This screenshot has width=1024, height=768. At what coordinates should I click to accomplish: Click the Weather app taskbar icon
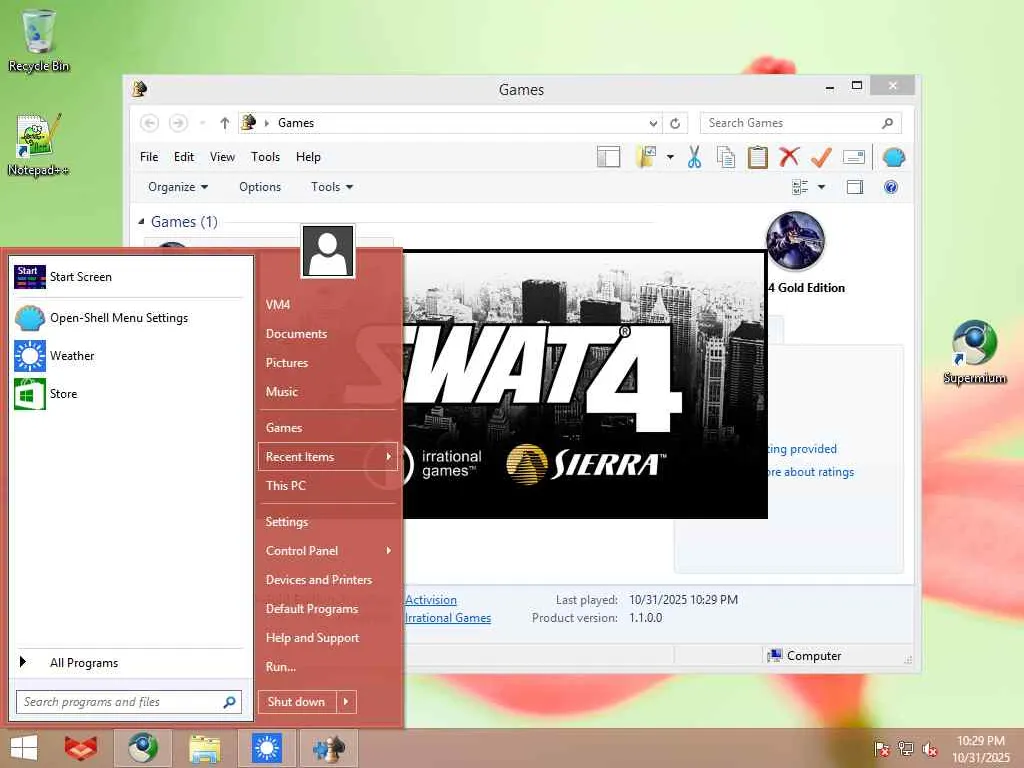click(266, 748)
